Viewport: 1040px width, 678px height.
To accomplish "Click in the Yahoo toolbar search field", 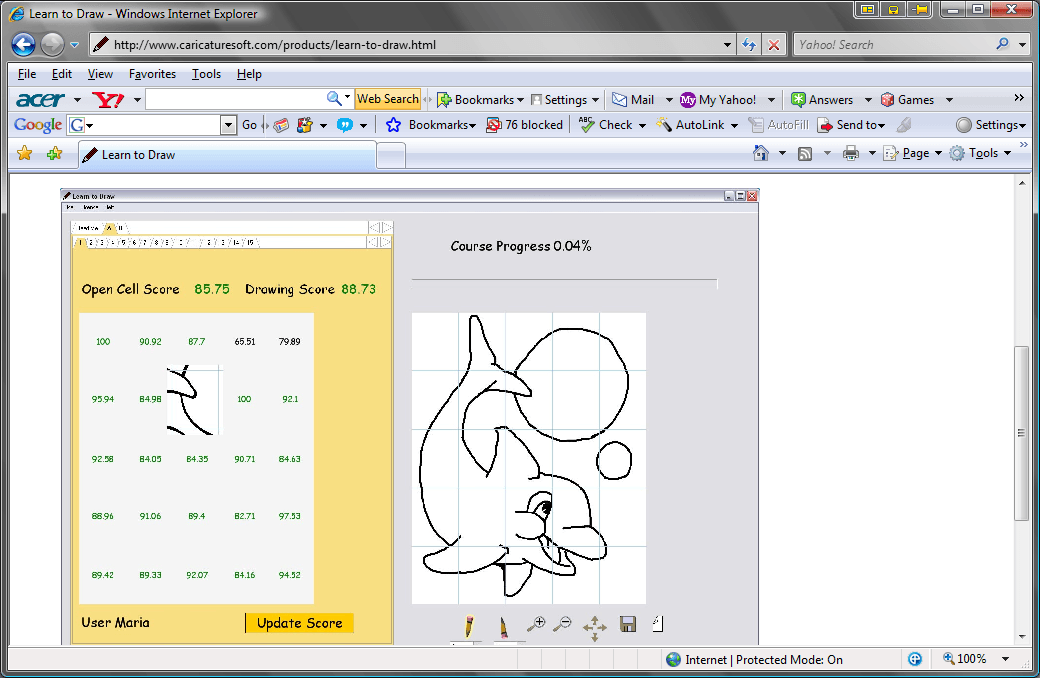I will click(x=235, y=100).
